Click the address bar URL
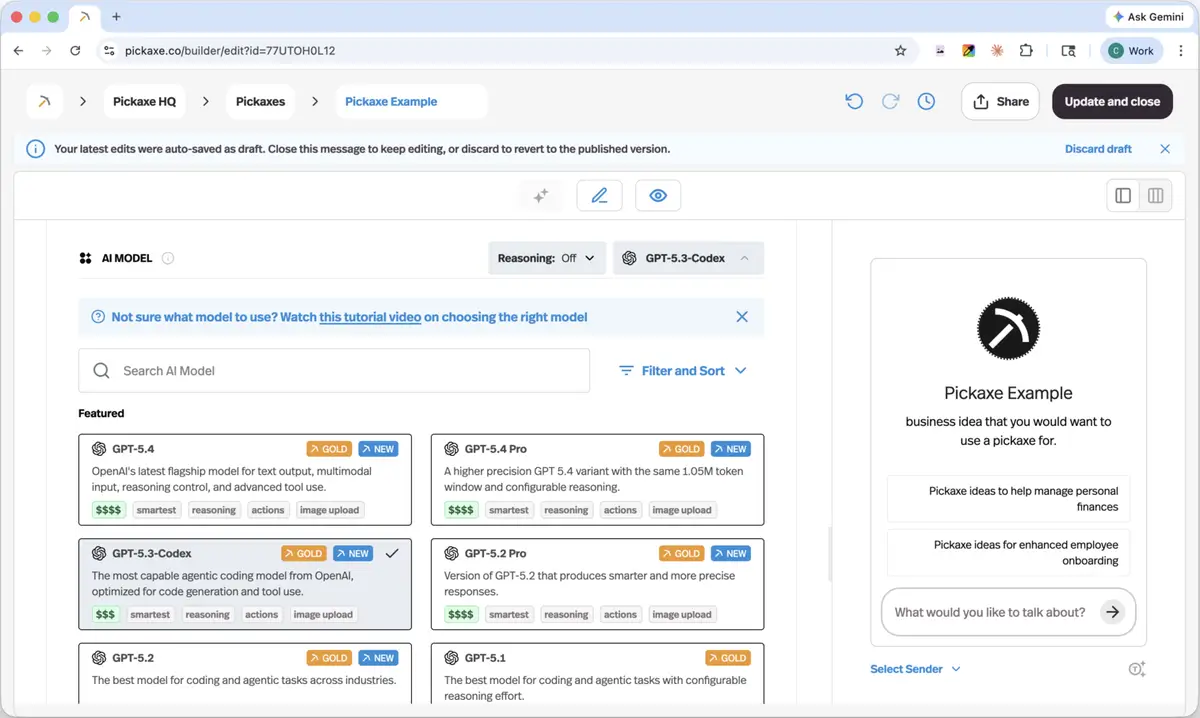Viewport: 1200px width, 718px height. [230, 51]
